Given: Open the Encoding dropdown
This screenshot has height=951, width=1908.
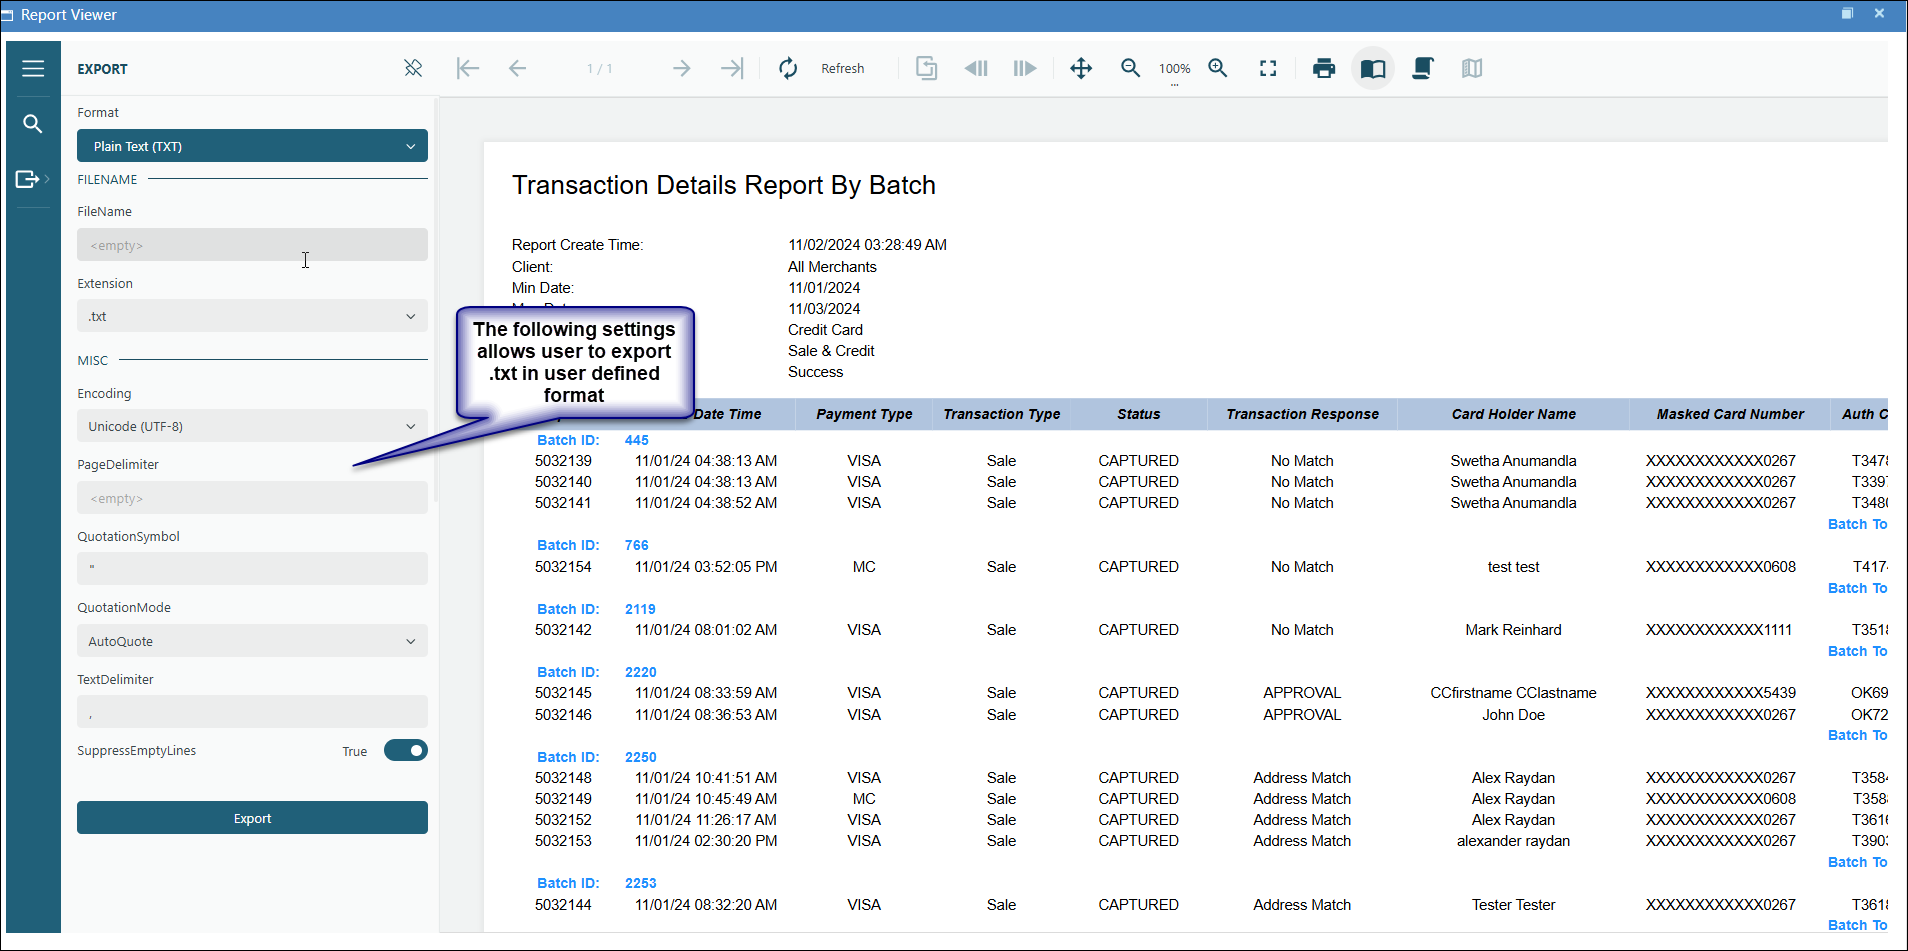Looking at the screenshot, I should click(x=252, y=426).
